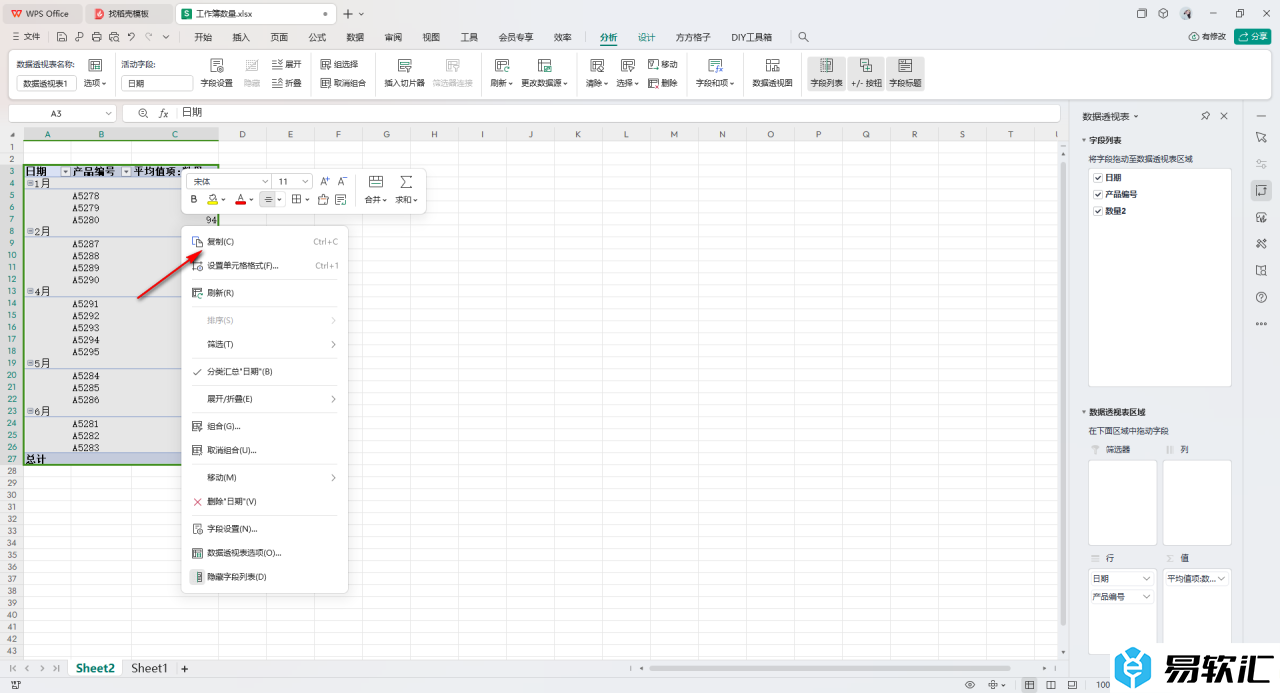Screen dimensions: 1280x693
Task: Click the 插入切片器 icon
Action: [404, 65]
